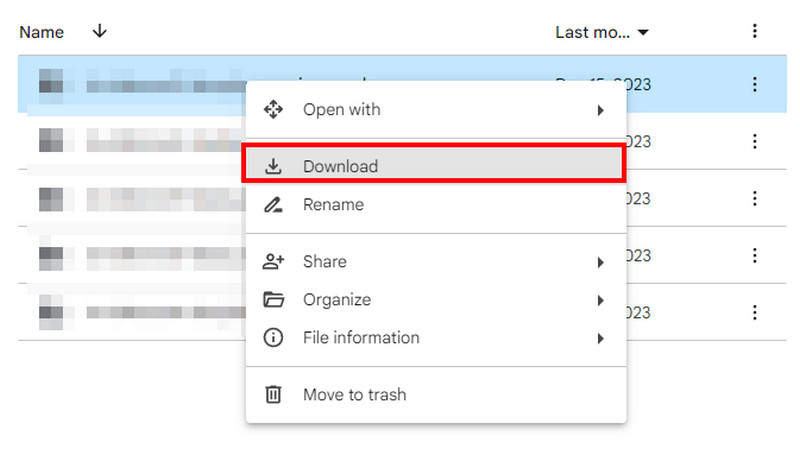This screenshot has height=449, width=800.
Task: Expand the Organize submenu arrow
Action: (x=601, y=300)
